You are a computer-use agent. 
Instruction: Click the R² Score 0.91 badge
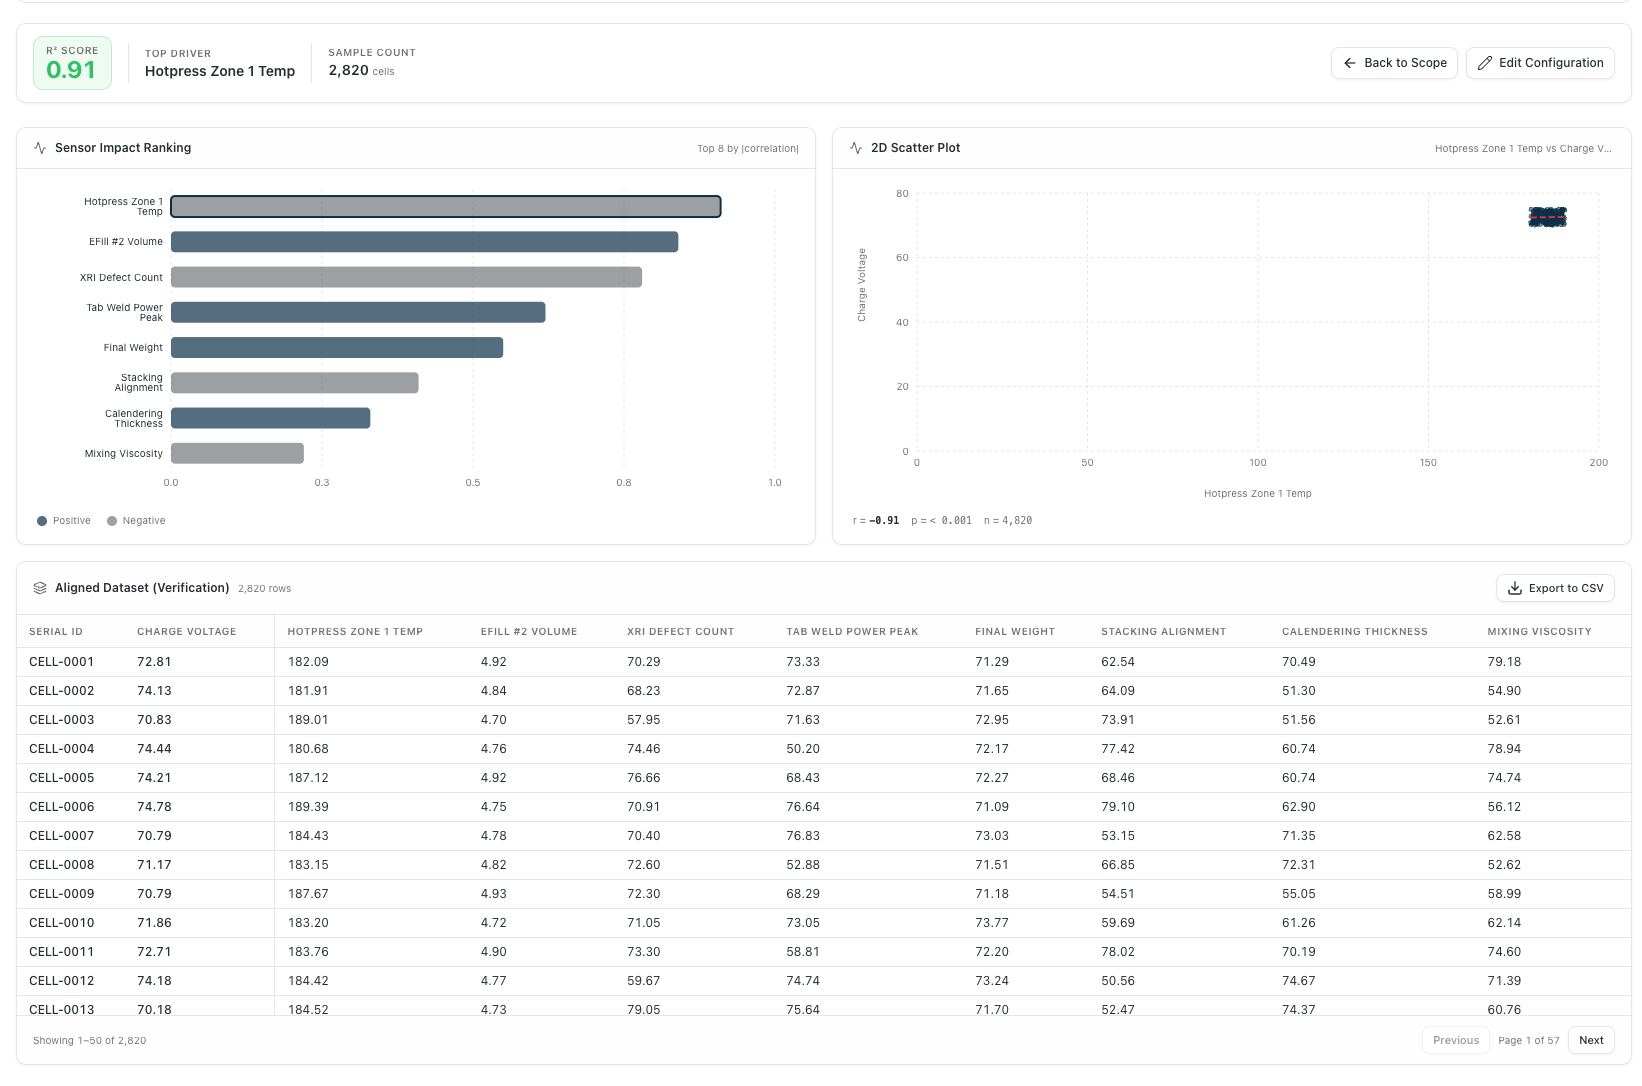pyautogui.click(x=72, y=63)
